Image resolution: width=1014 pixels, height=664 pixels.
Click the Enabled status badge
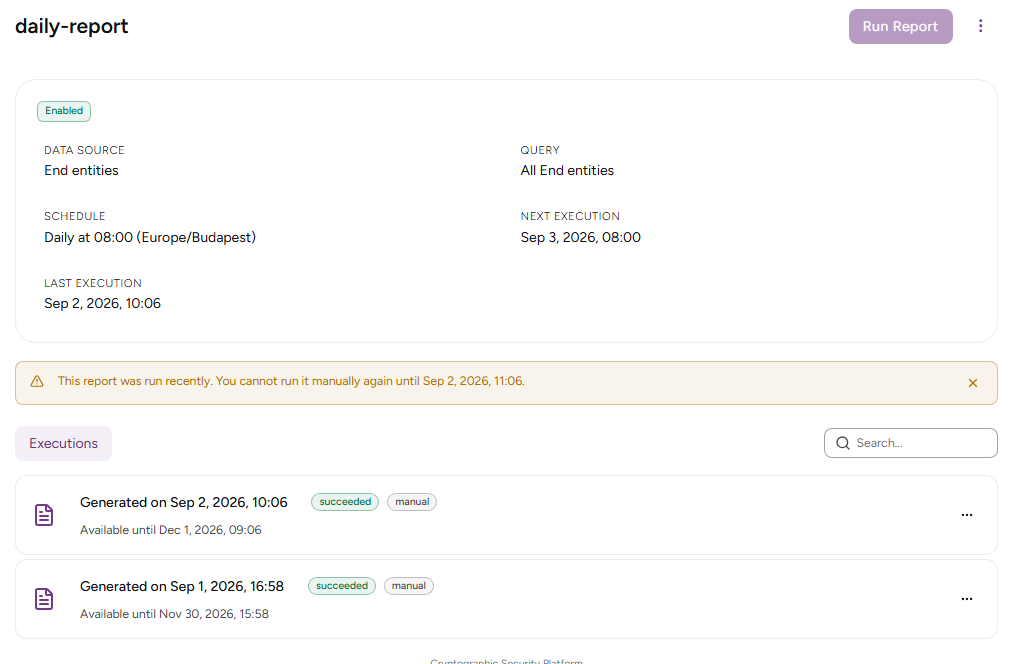pos(64,111)
